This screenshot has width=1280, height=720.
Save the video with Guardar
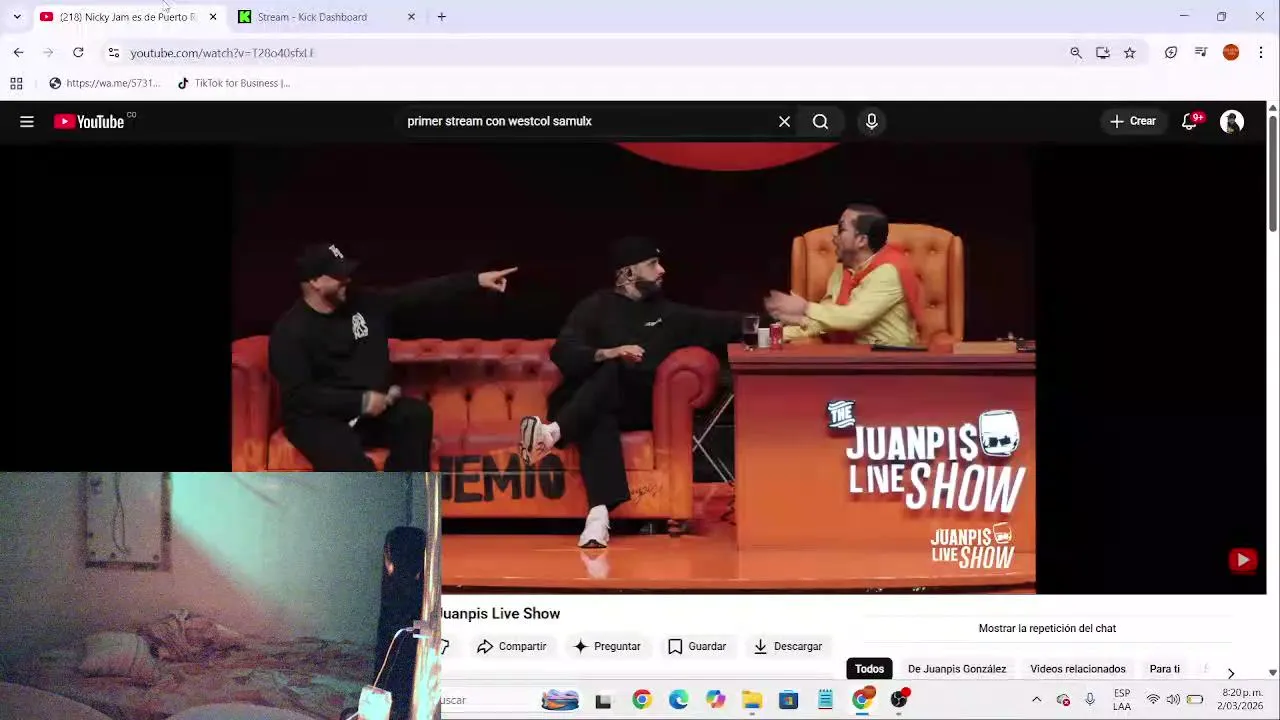(x=697, y=647)
